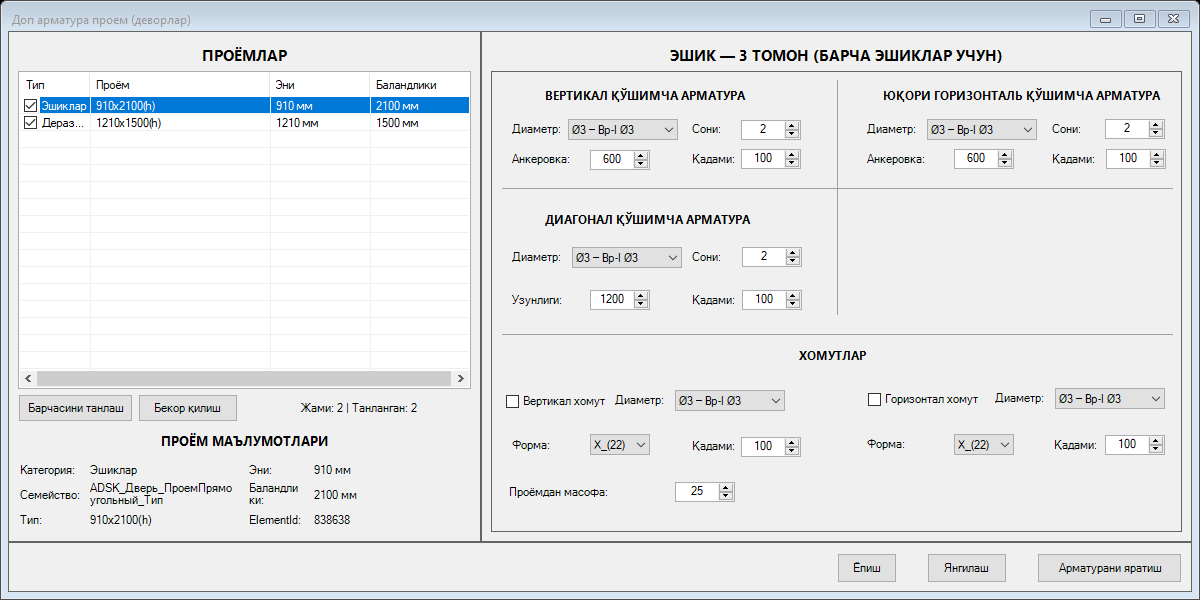This screenshot has height=600, width=1200.
Task: Click the Эни column header
Action: (x=320, y=85)
